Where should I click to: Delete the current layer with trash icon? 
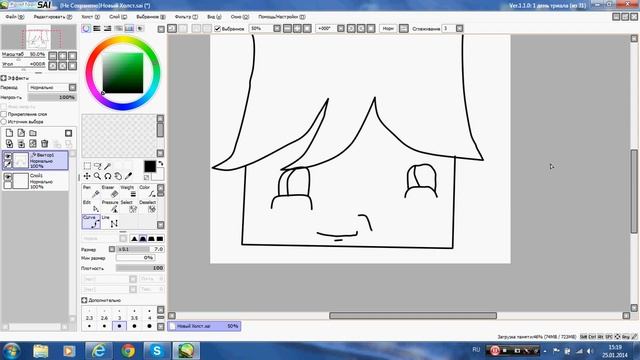click(44, 143)
